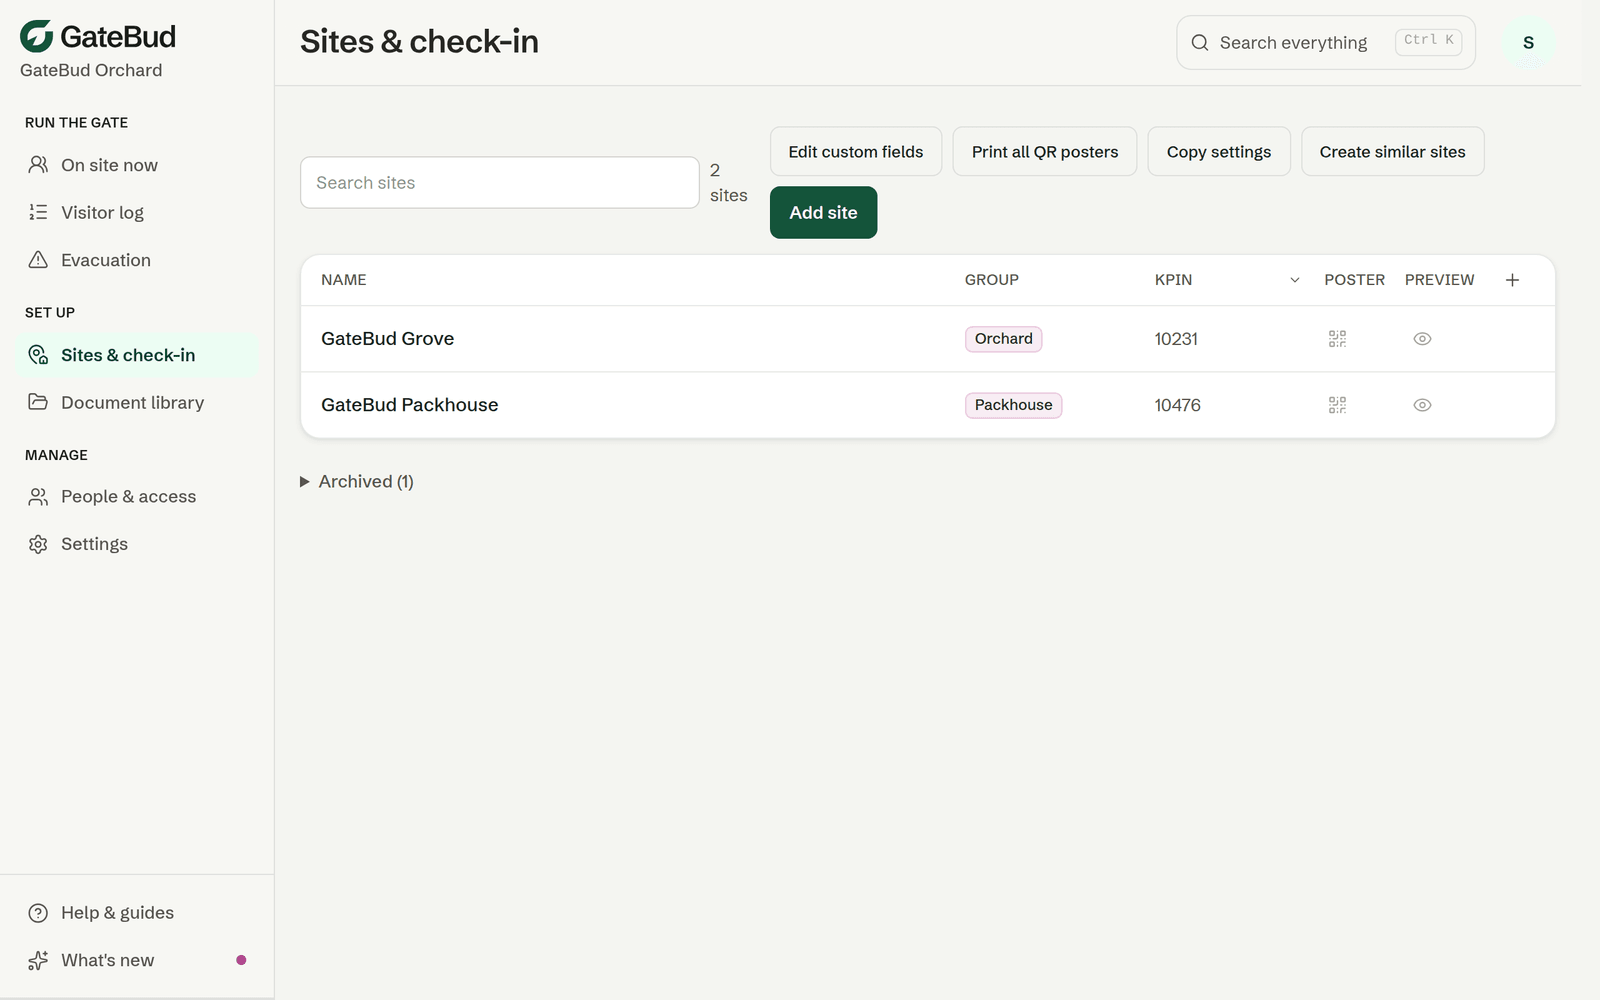Click the Ctrl K shortcut badge
Image resolution: width=1600 pixels, height=1000 pixels.
1429,41
